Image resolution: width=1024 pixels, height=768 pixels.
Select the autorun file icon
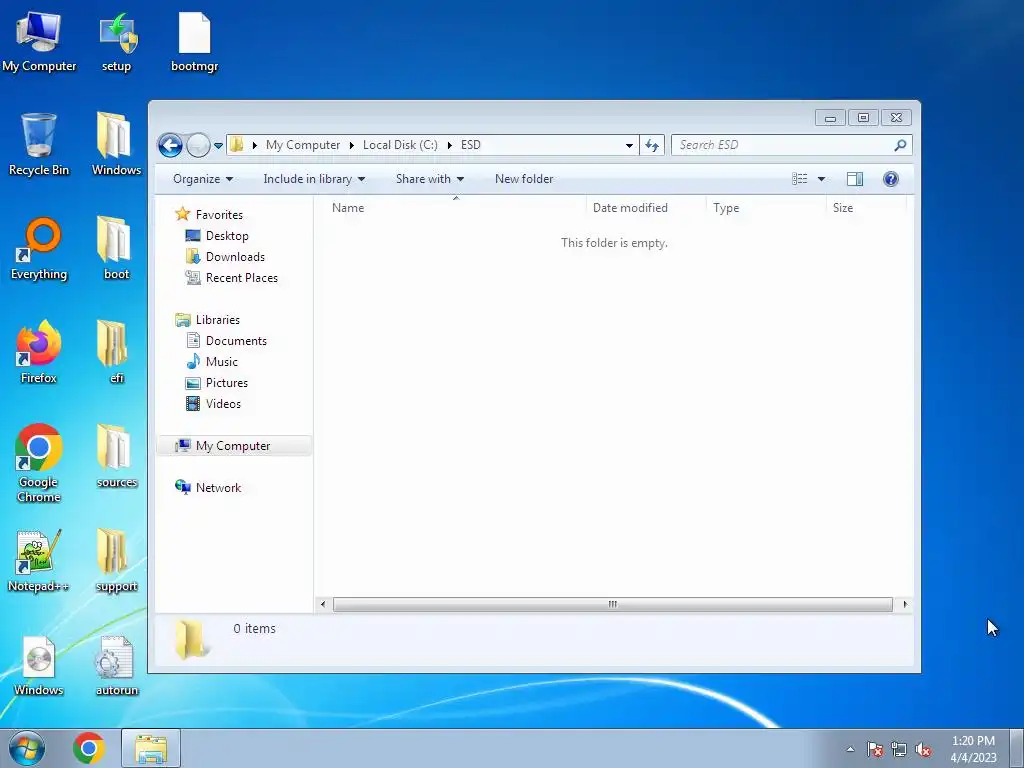click(116, 666)
